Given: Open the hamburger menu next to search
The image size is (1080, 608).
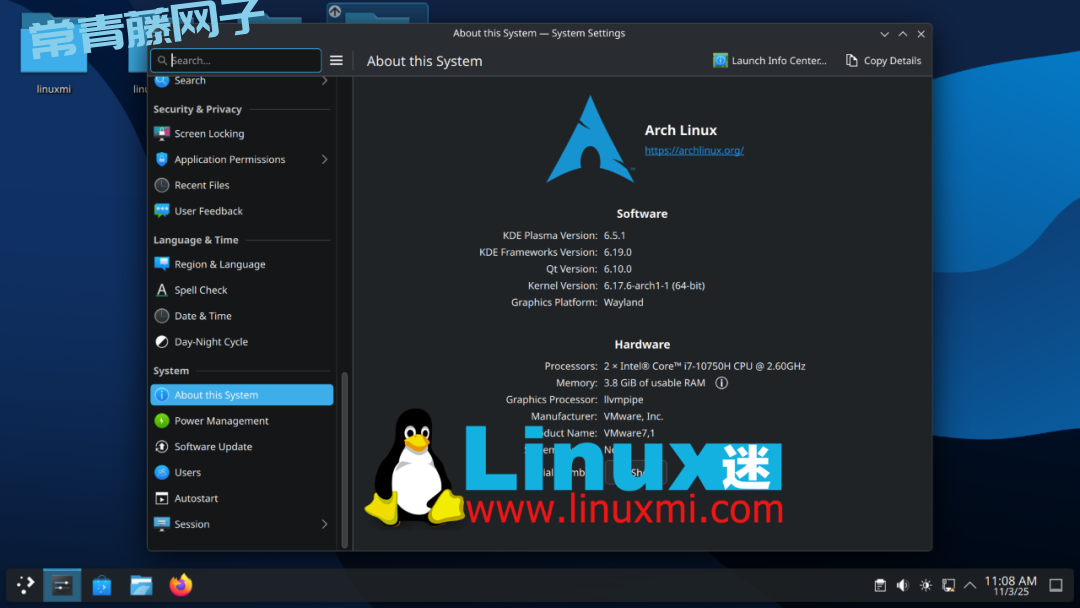Looking at the screenshot, I should pyautogui.click(x=336, y=61).
